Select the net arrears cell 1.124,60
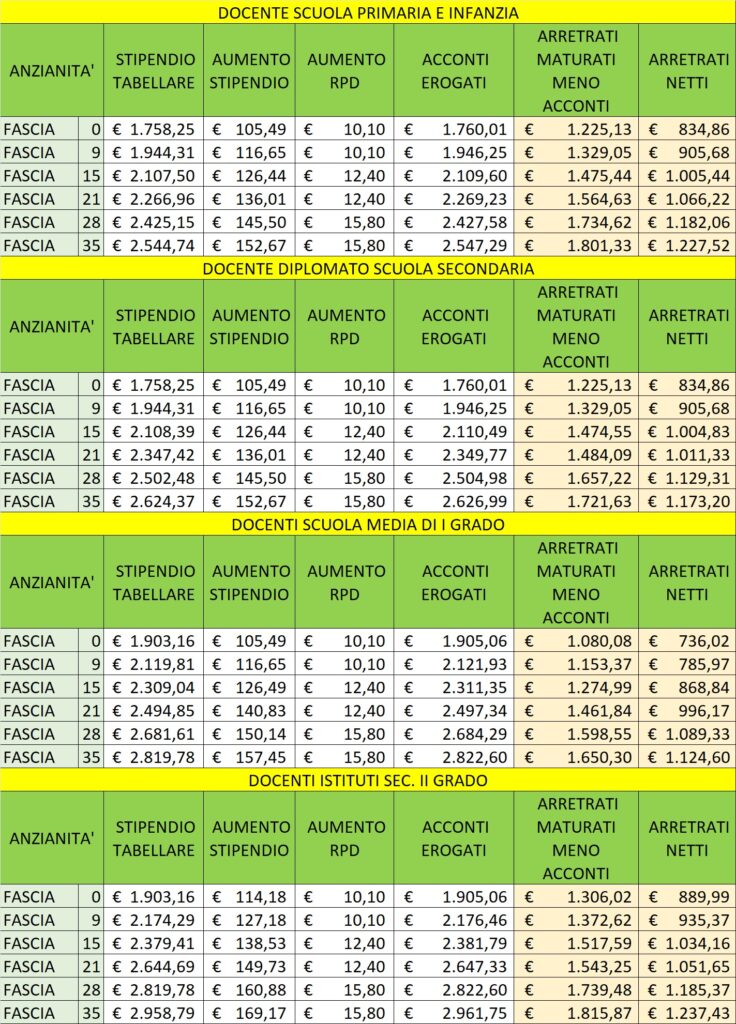The height and width of the screenshot is (1024, 736). coord(687,758)
